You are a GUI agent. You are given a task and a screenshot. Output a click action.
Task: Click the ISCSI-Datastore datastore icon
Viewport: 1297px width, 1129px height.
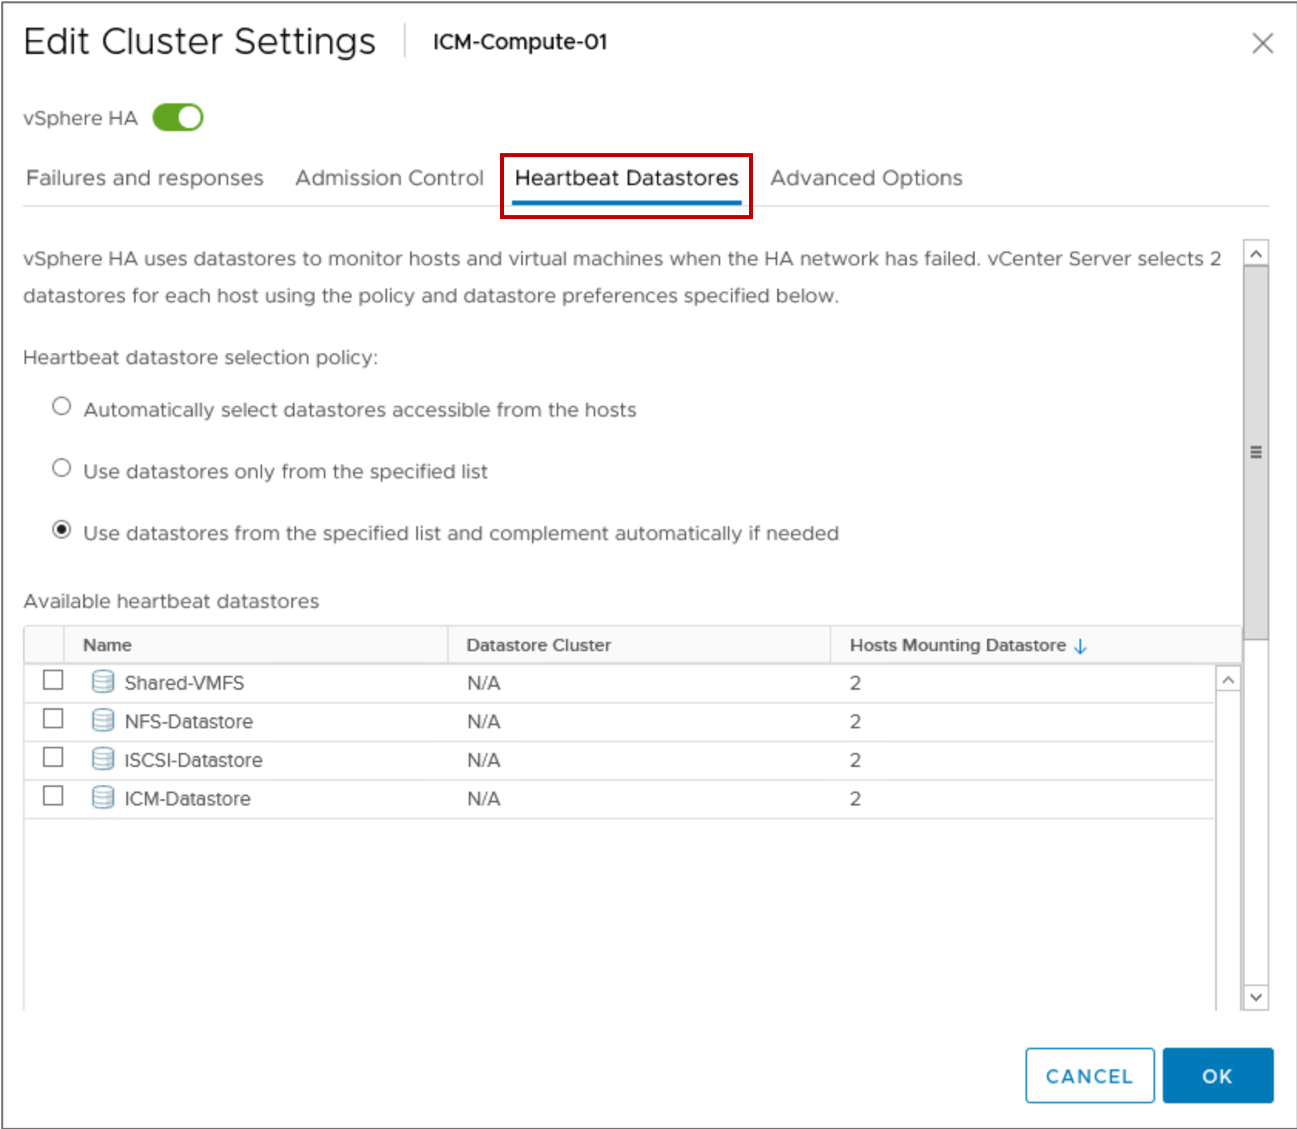pyautogui.click(x=103, y=759)
